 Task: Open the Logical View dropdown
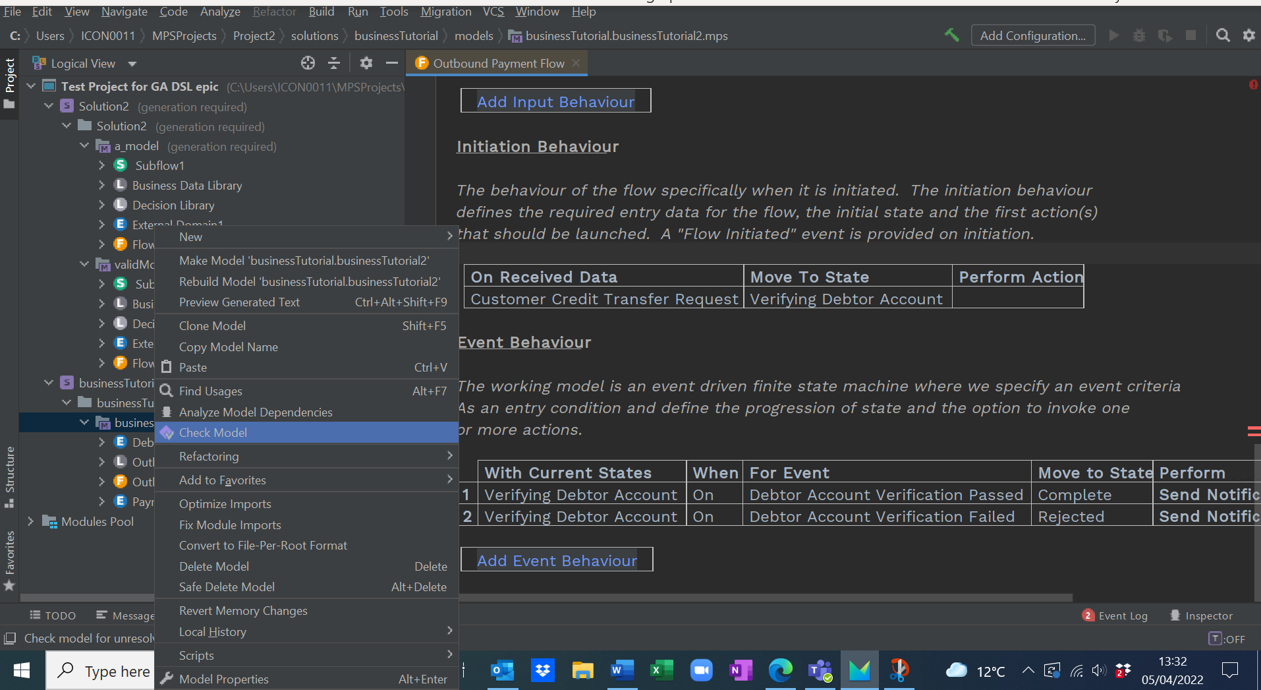[90, 63]
